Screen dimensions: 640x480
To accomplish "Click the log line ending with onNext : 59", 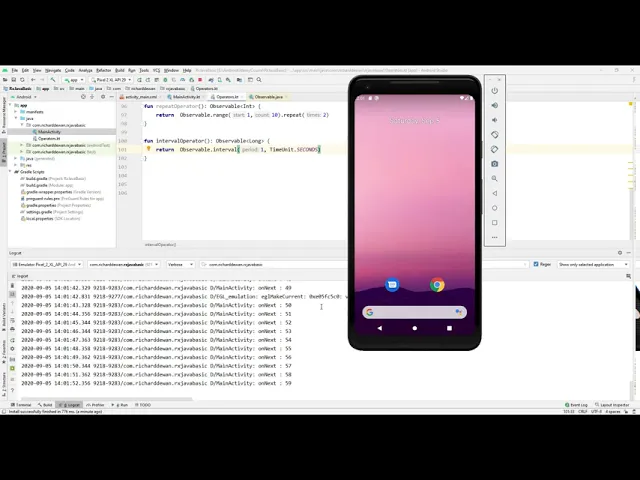I will click(156, 383).
